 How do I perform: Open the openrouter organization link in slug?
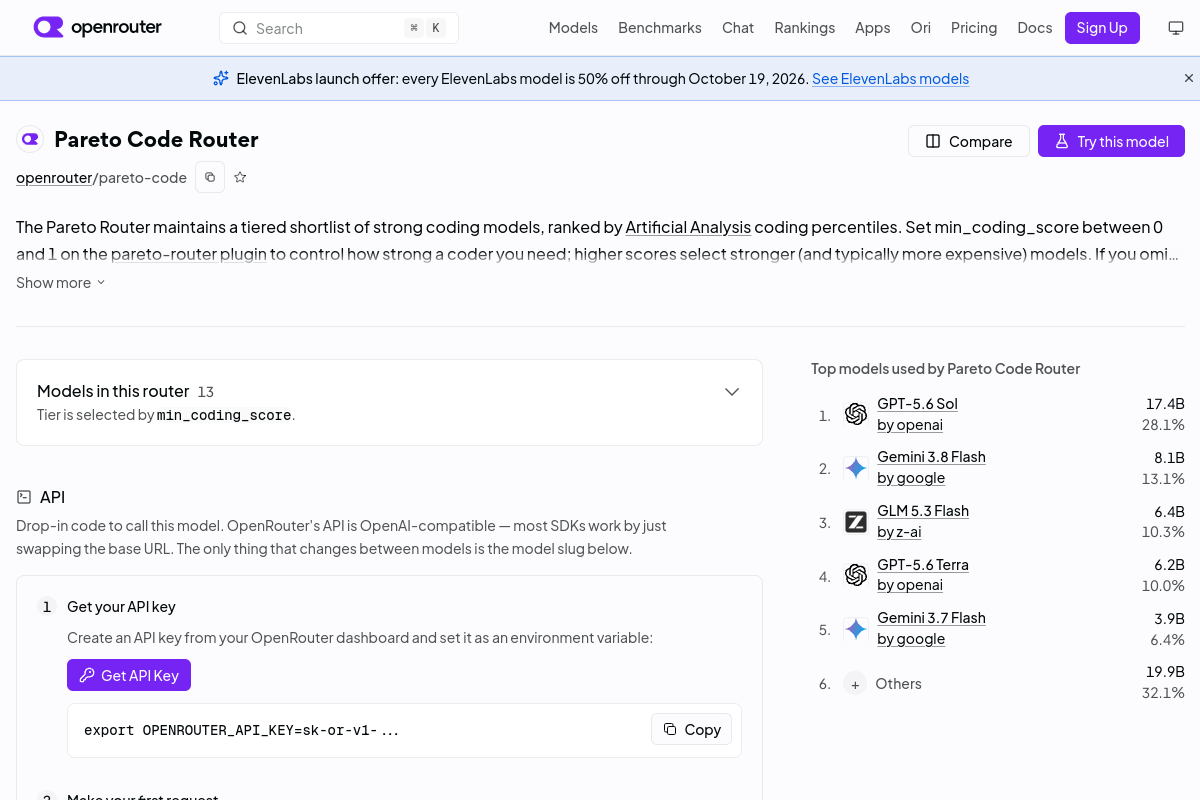[54, 177]
